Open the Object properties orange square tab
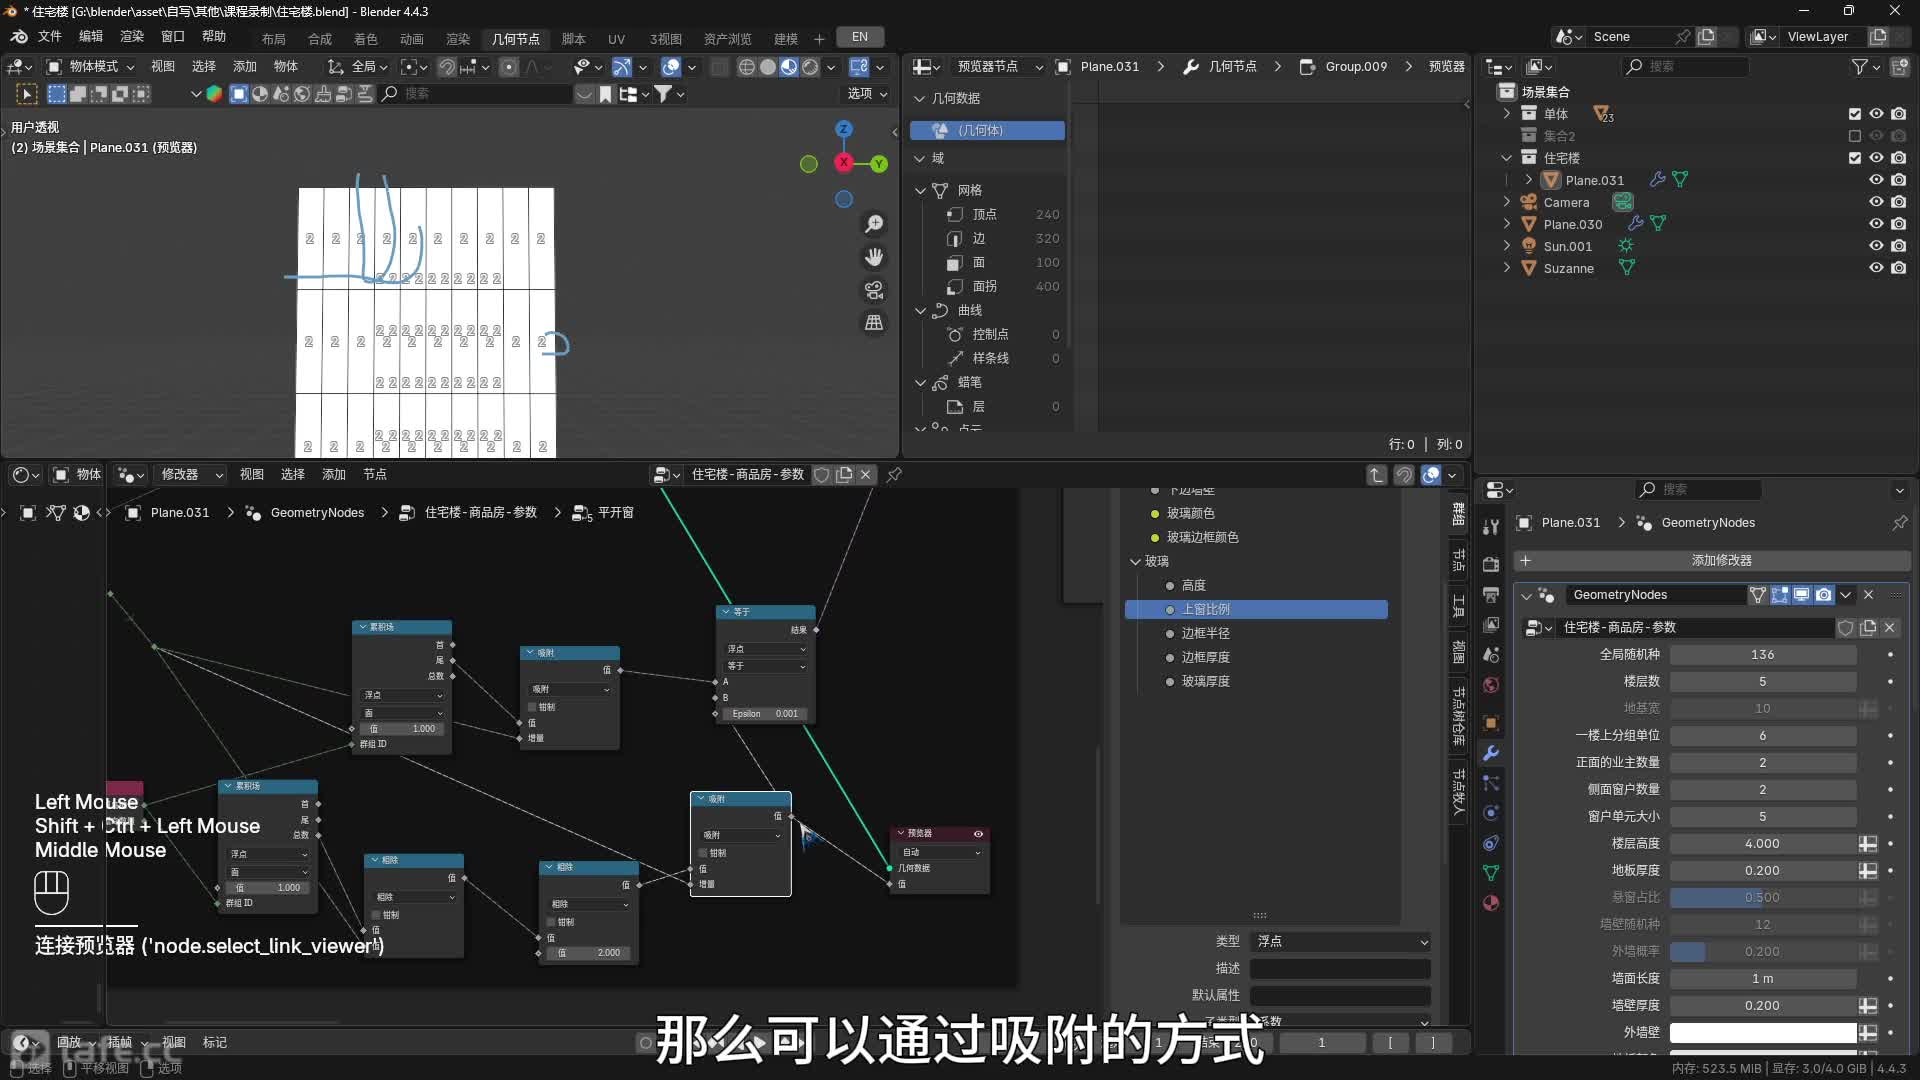The width and height of the screenshot is (1920, 1080). [1491, 722]
